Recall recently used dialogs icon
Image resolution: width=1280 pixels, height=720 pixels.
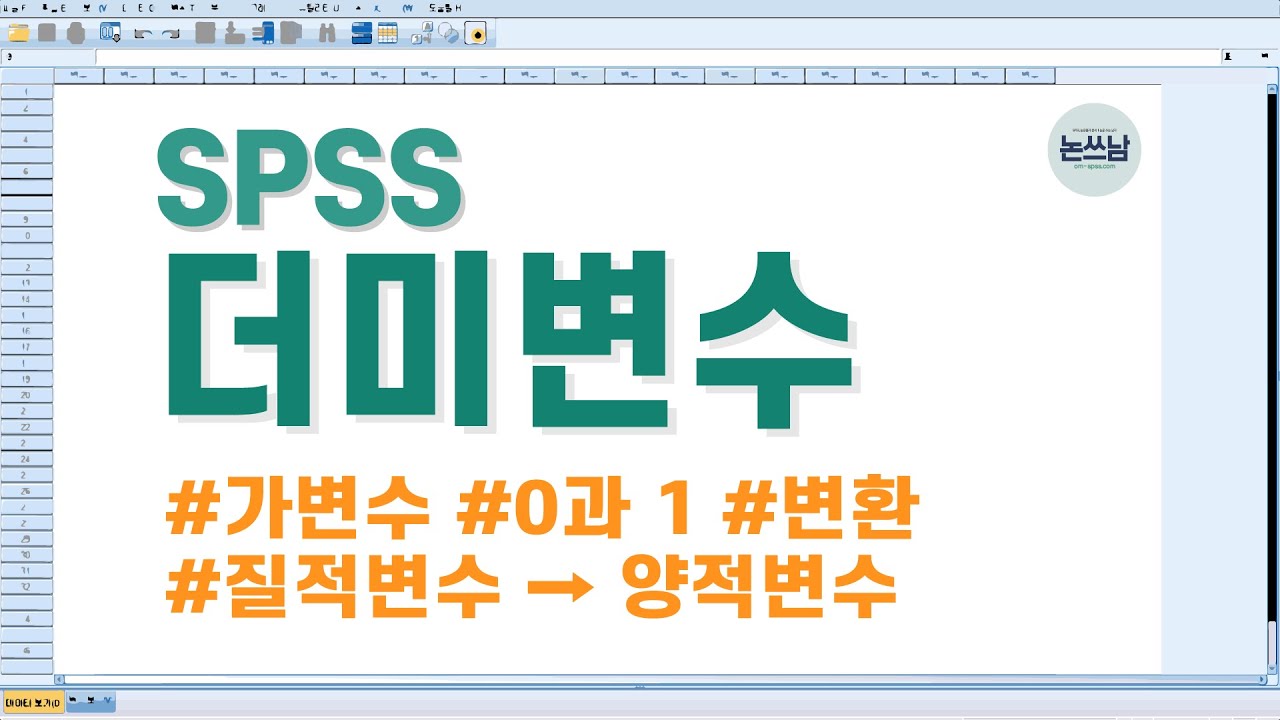coord(110,33)
